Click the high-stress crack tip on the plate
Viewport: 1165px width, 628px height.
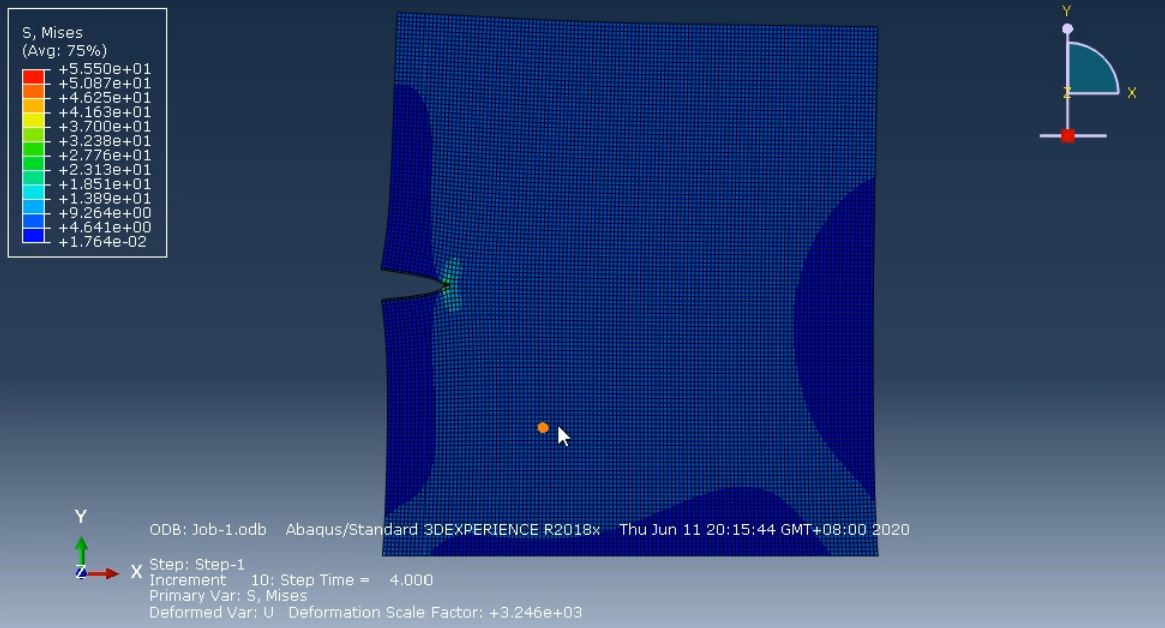(x=447, y=285)
